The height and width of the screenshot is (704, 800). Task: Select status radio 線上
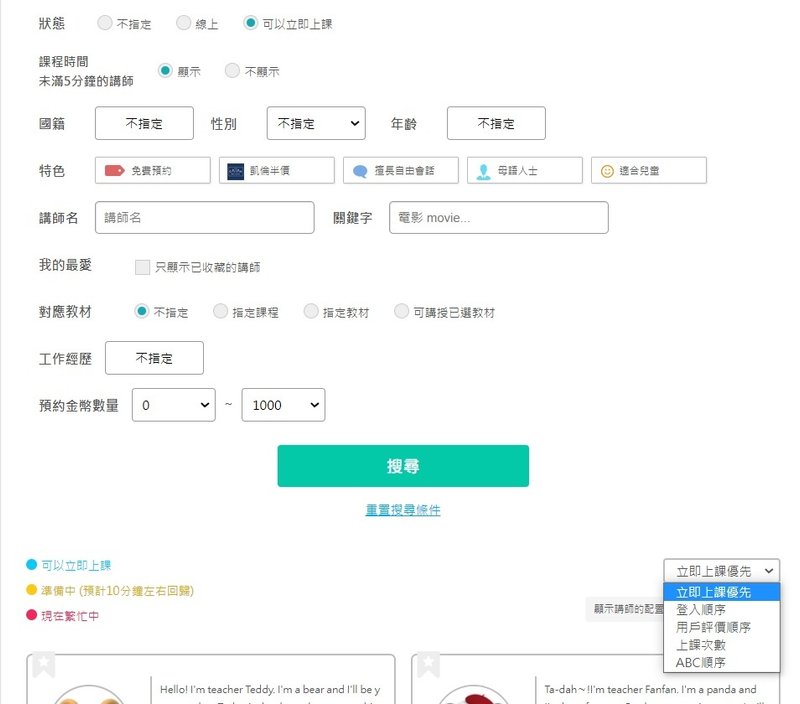pyautogui.click(x=184, y=23)
